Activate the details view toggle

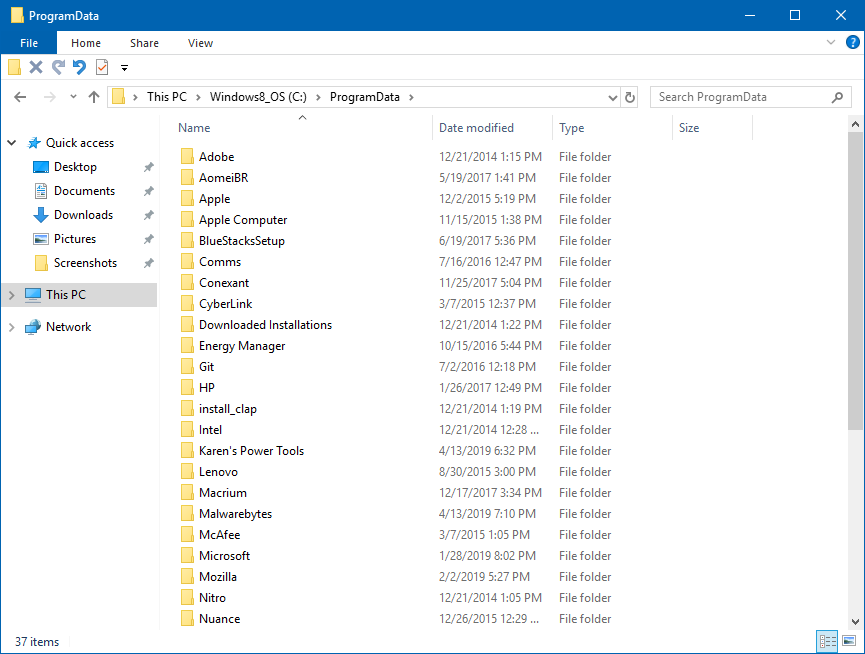(826, 641)
